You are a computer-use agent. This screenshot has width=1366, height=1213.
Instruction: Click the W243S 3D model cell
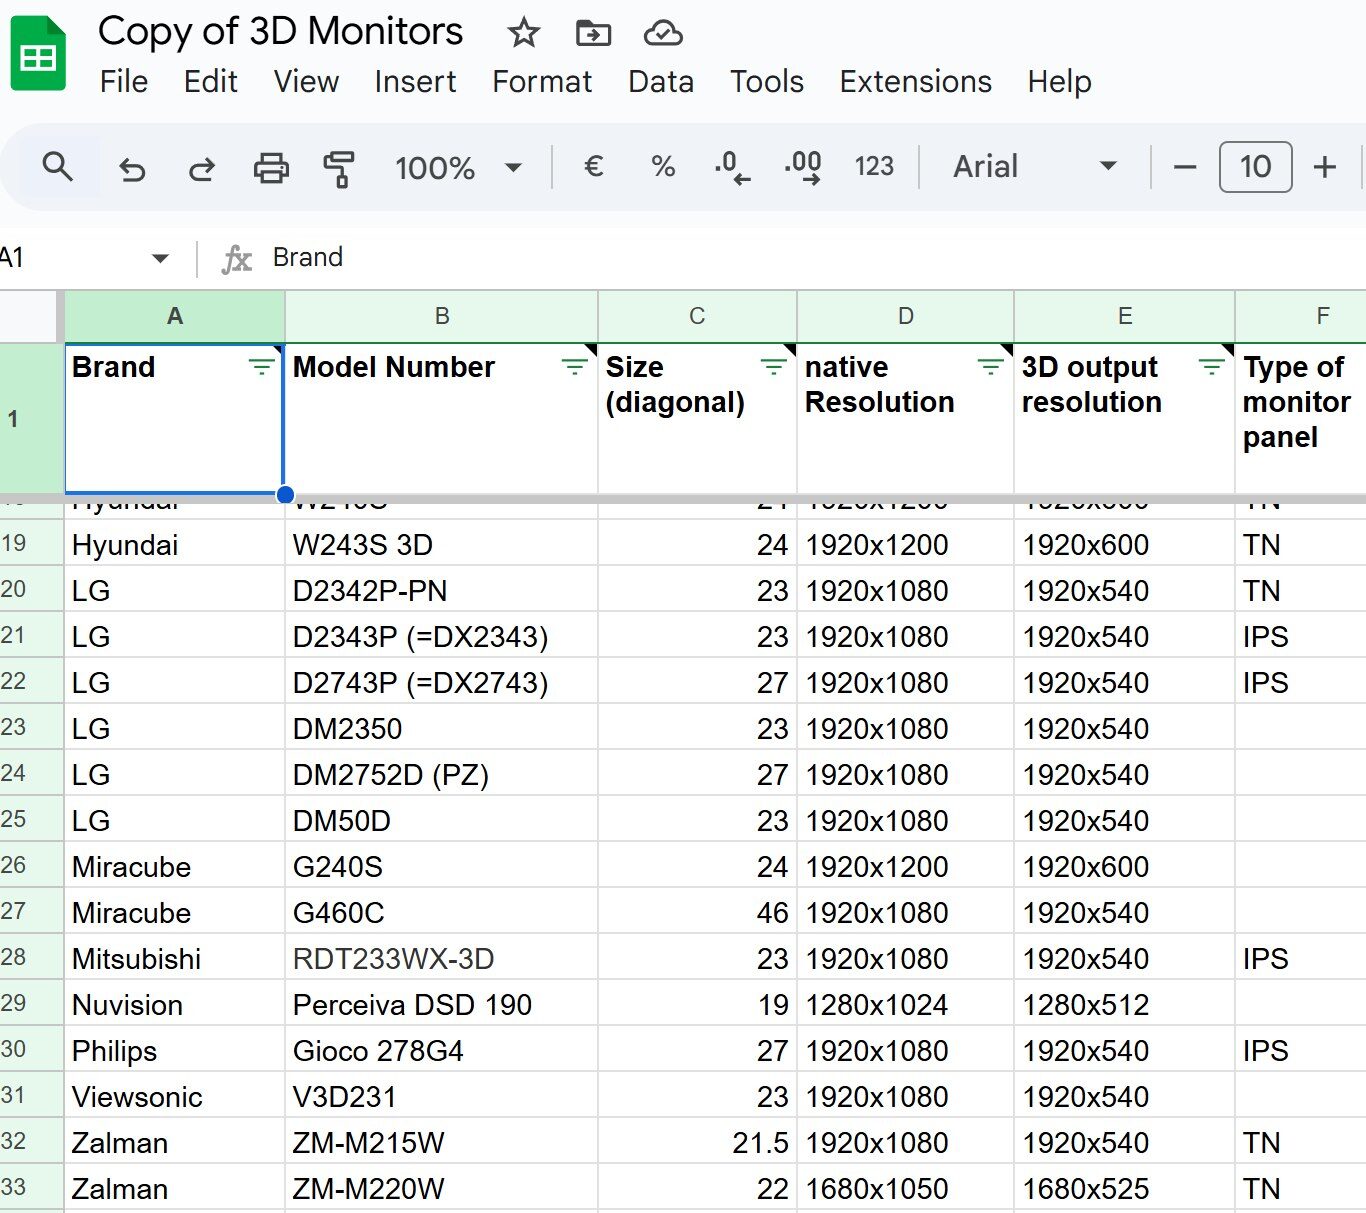click(442, 545)
